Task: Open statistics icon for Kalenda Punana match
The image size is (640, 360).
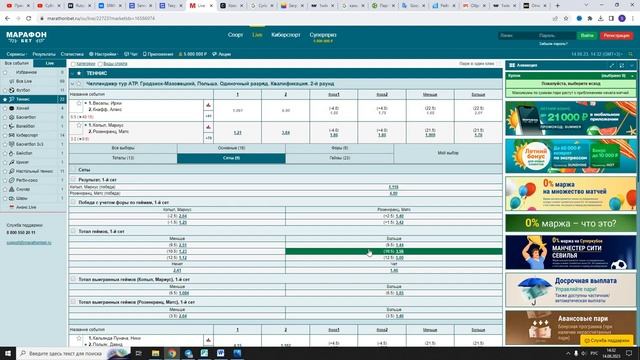Action: pyautogui.click(x=208, y=340)
